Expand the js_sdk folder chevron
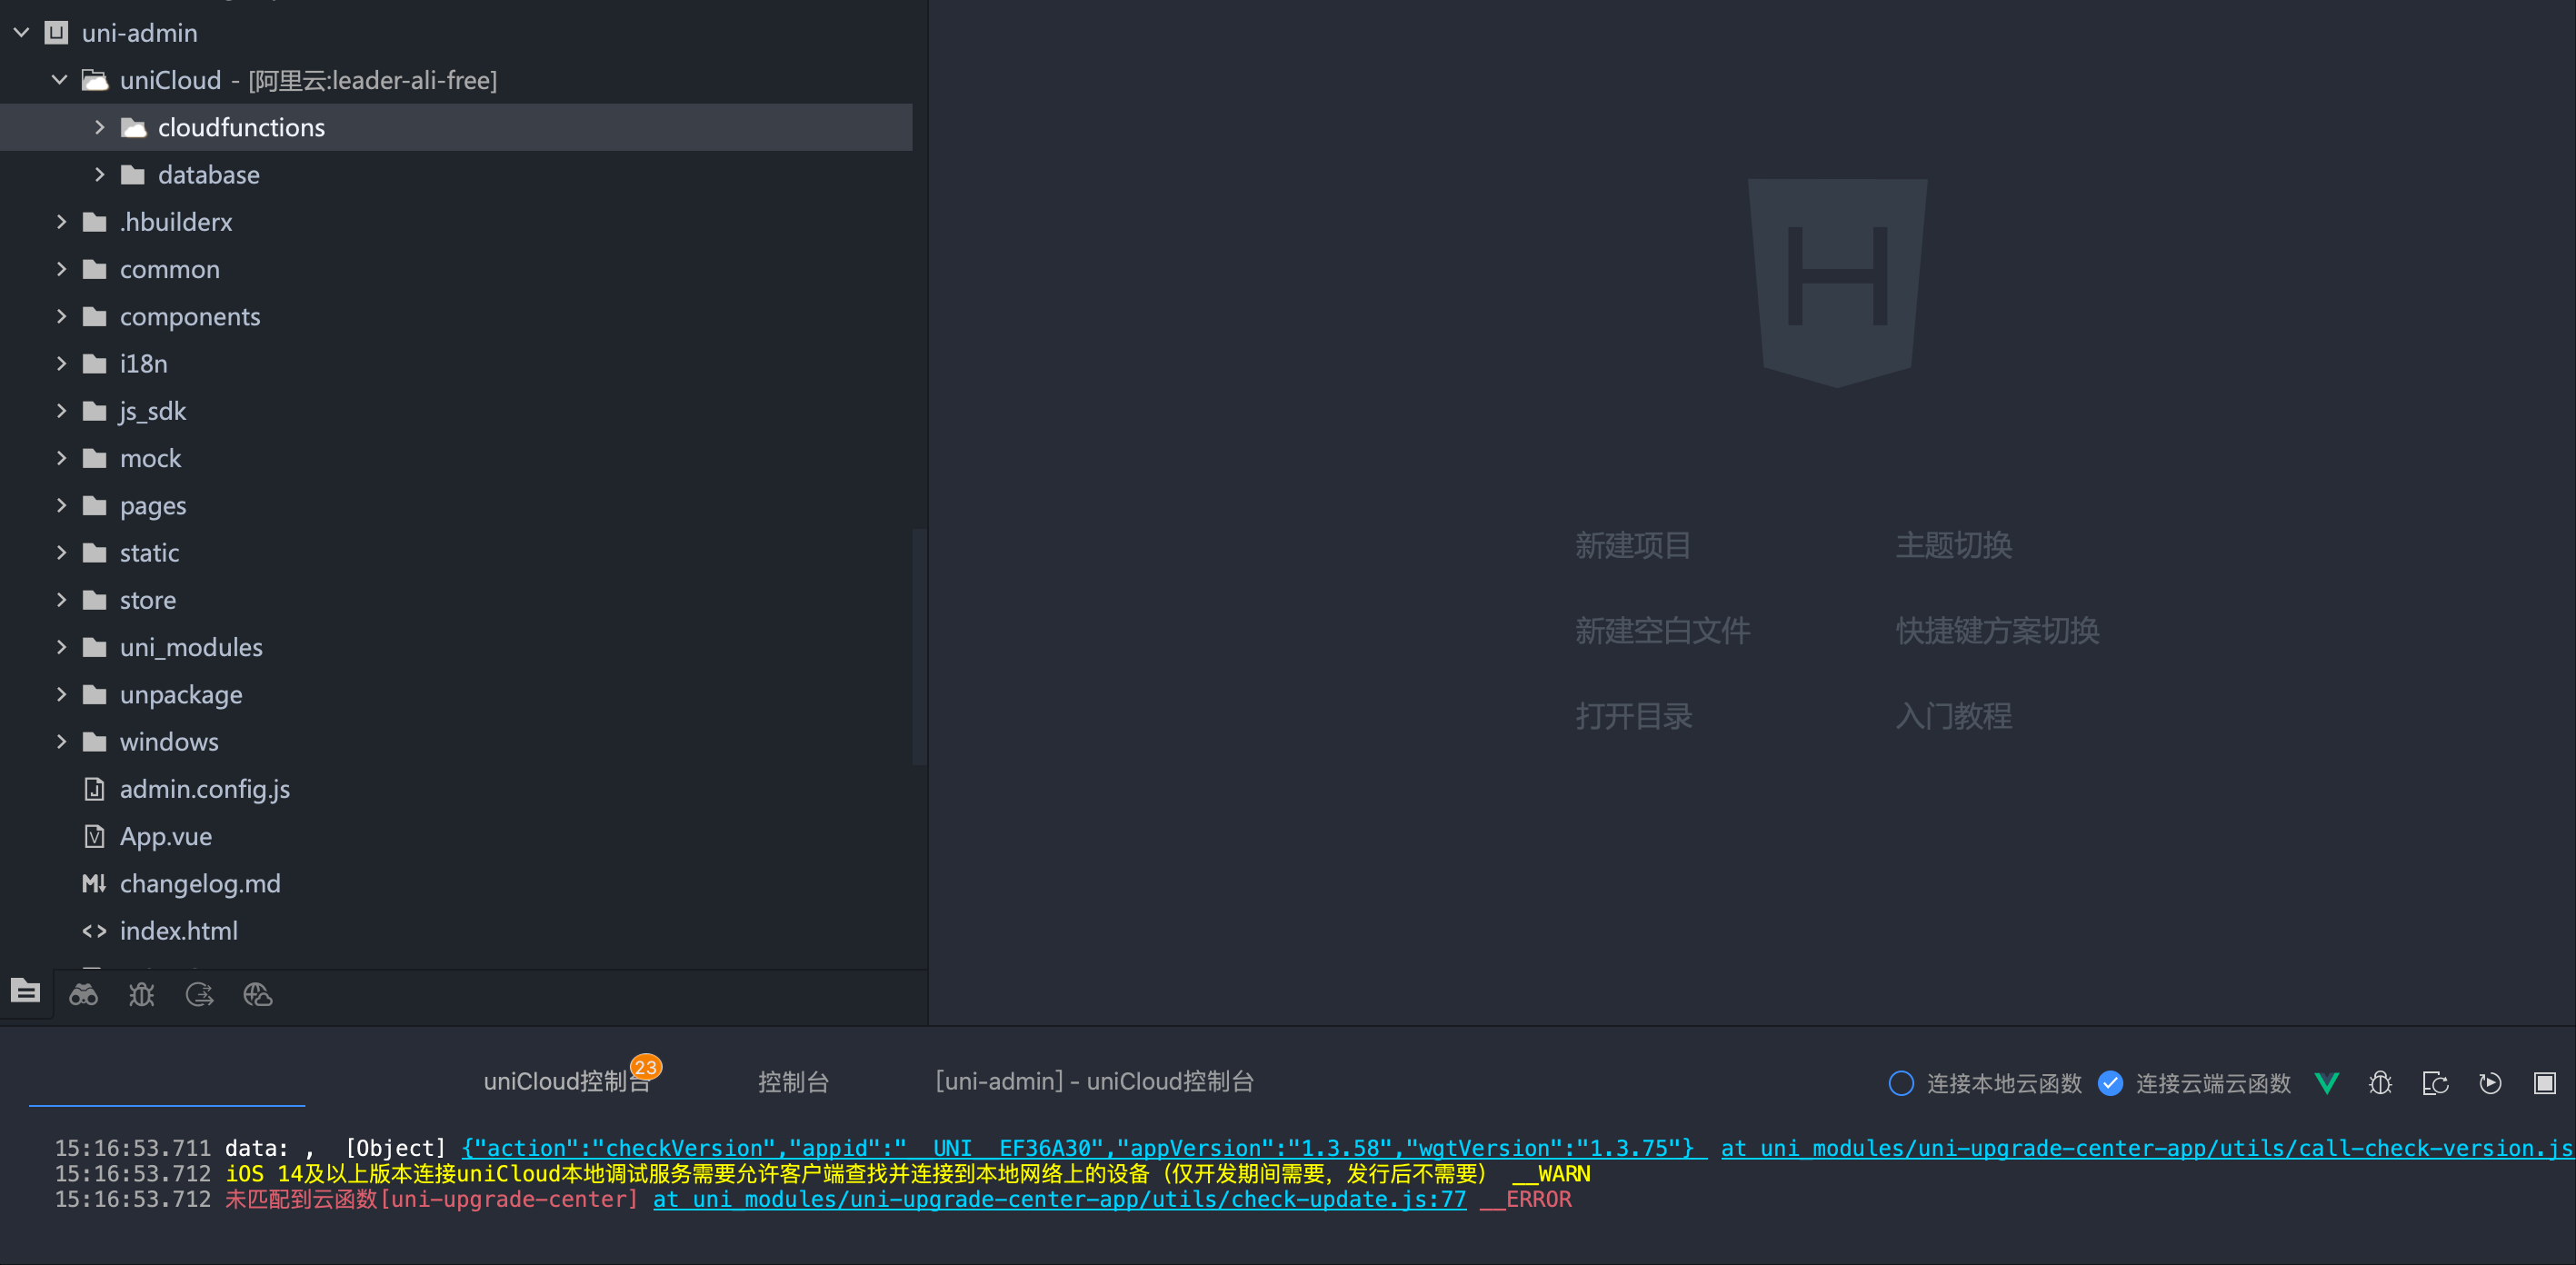 click(61, 410)
